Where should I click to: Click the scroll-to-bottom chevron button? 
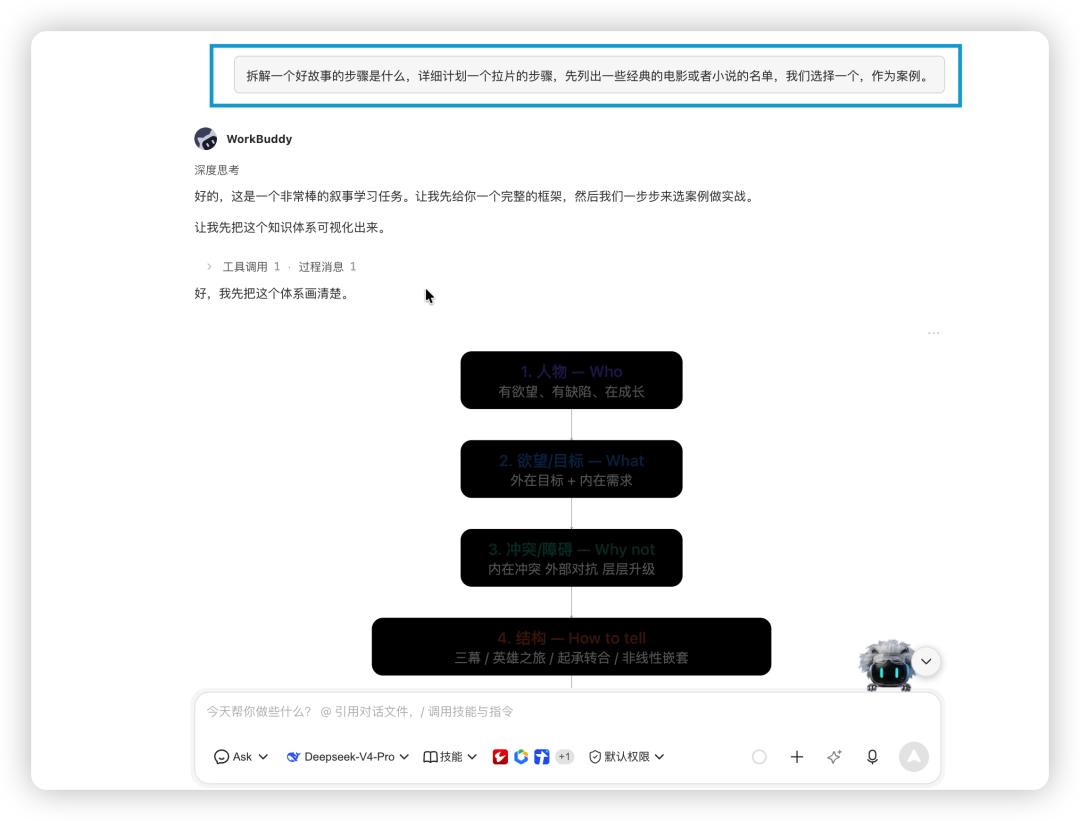[926, 661]
